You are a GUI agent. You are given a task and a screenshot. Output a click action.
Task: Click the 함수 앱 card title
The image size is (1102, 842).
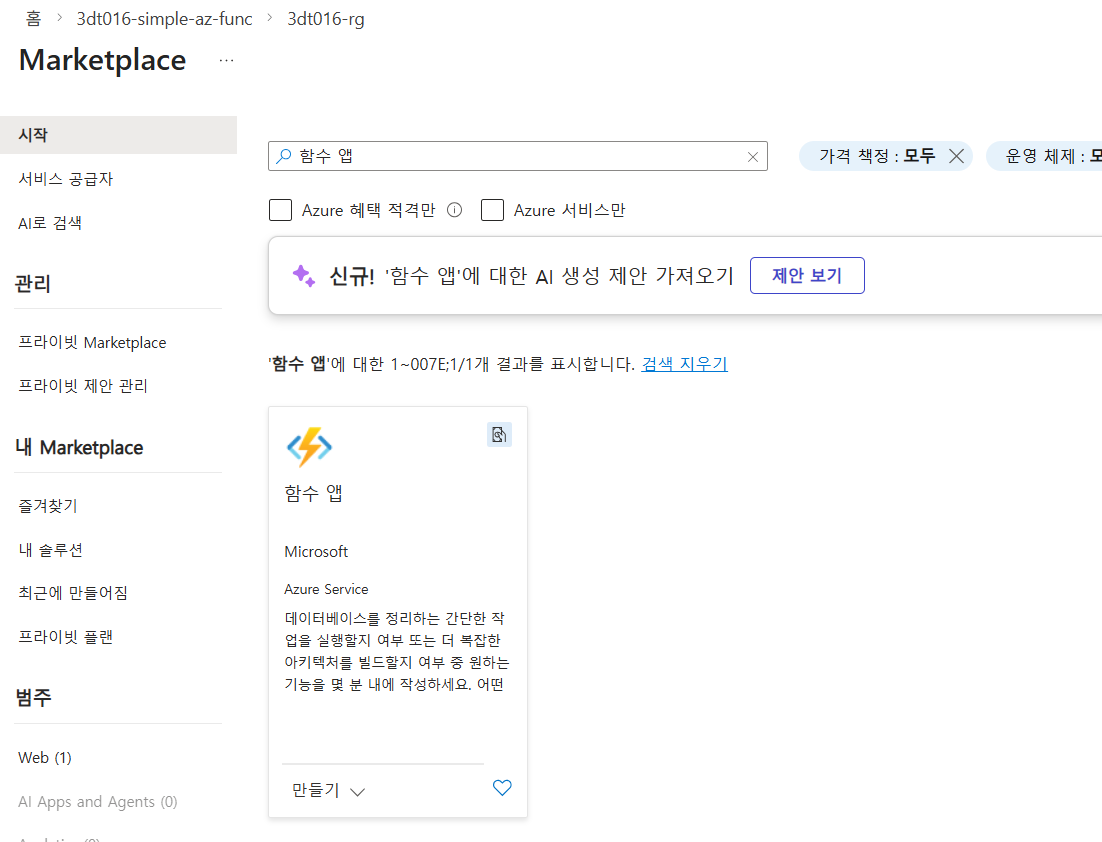(x=313, y=493)
